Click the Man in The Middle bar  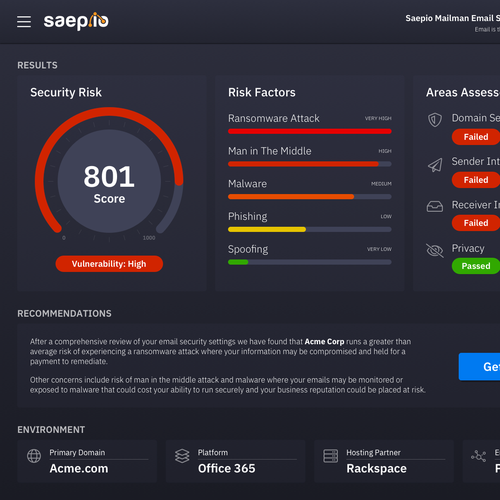tap(310, 164)
